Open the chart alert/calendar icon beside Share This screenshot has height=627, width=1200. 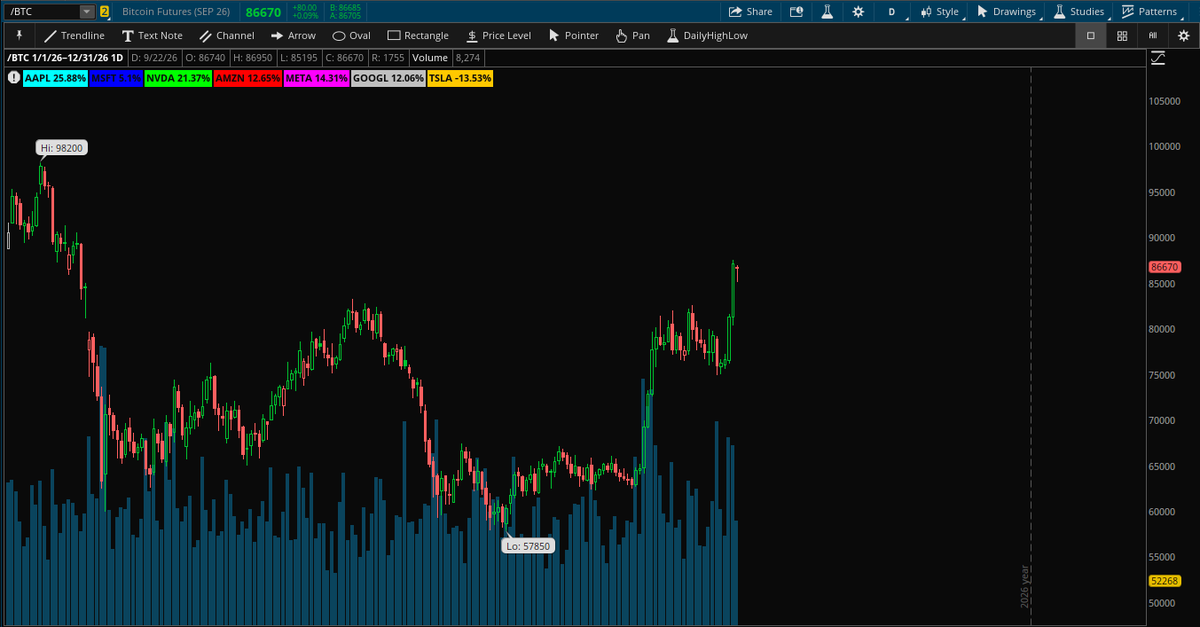point(796,11)
